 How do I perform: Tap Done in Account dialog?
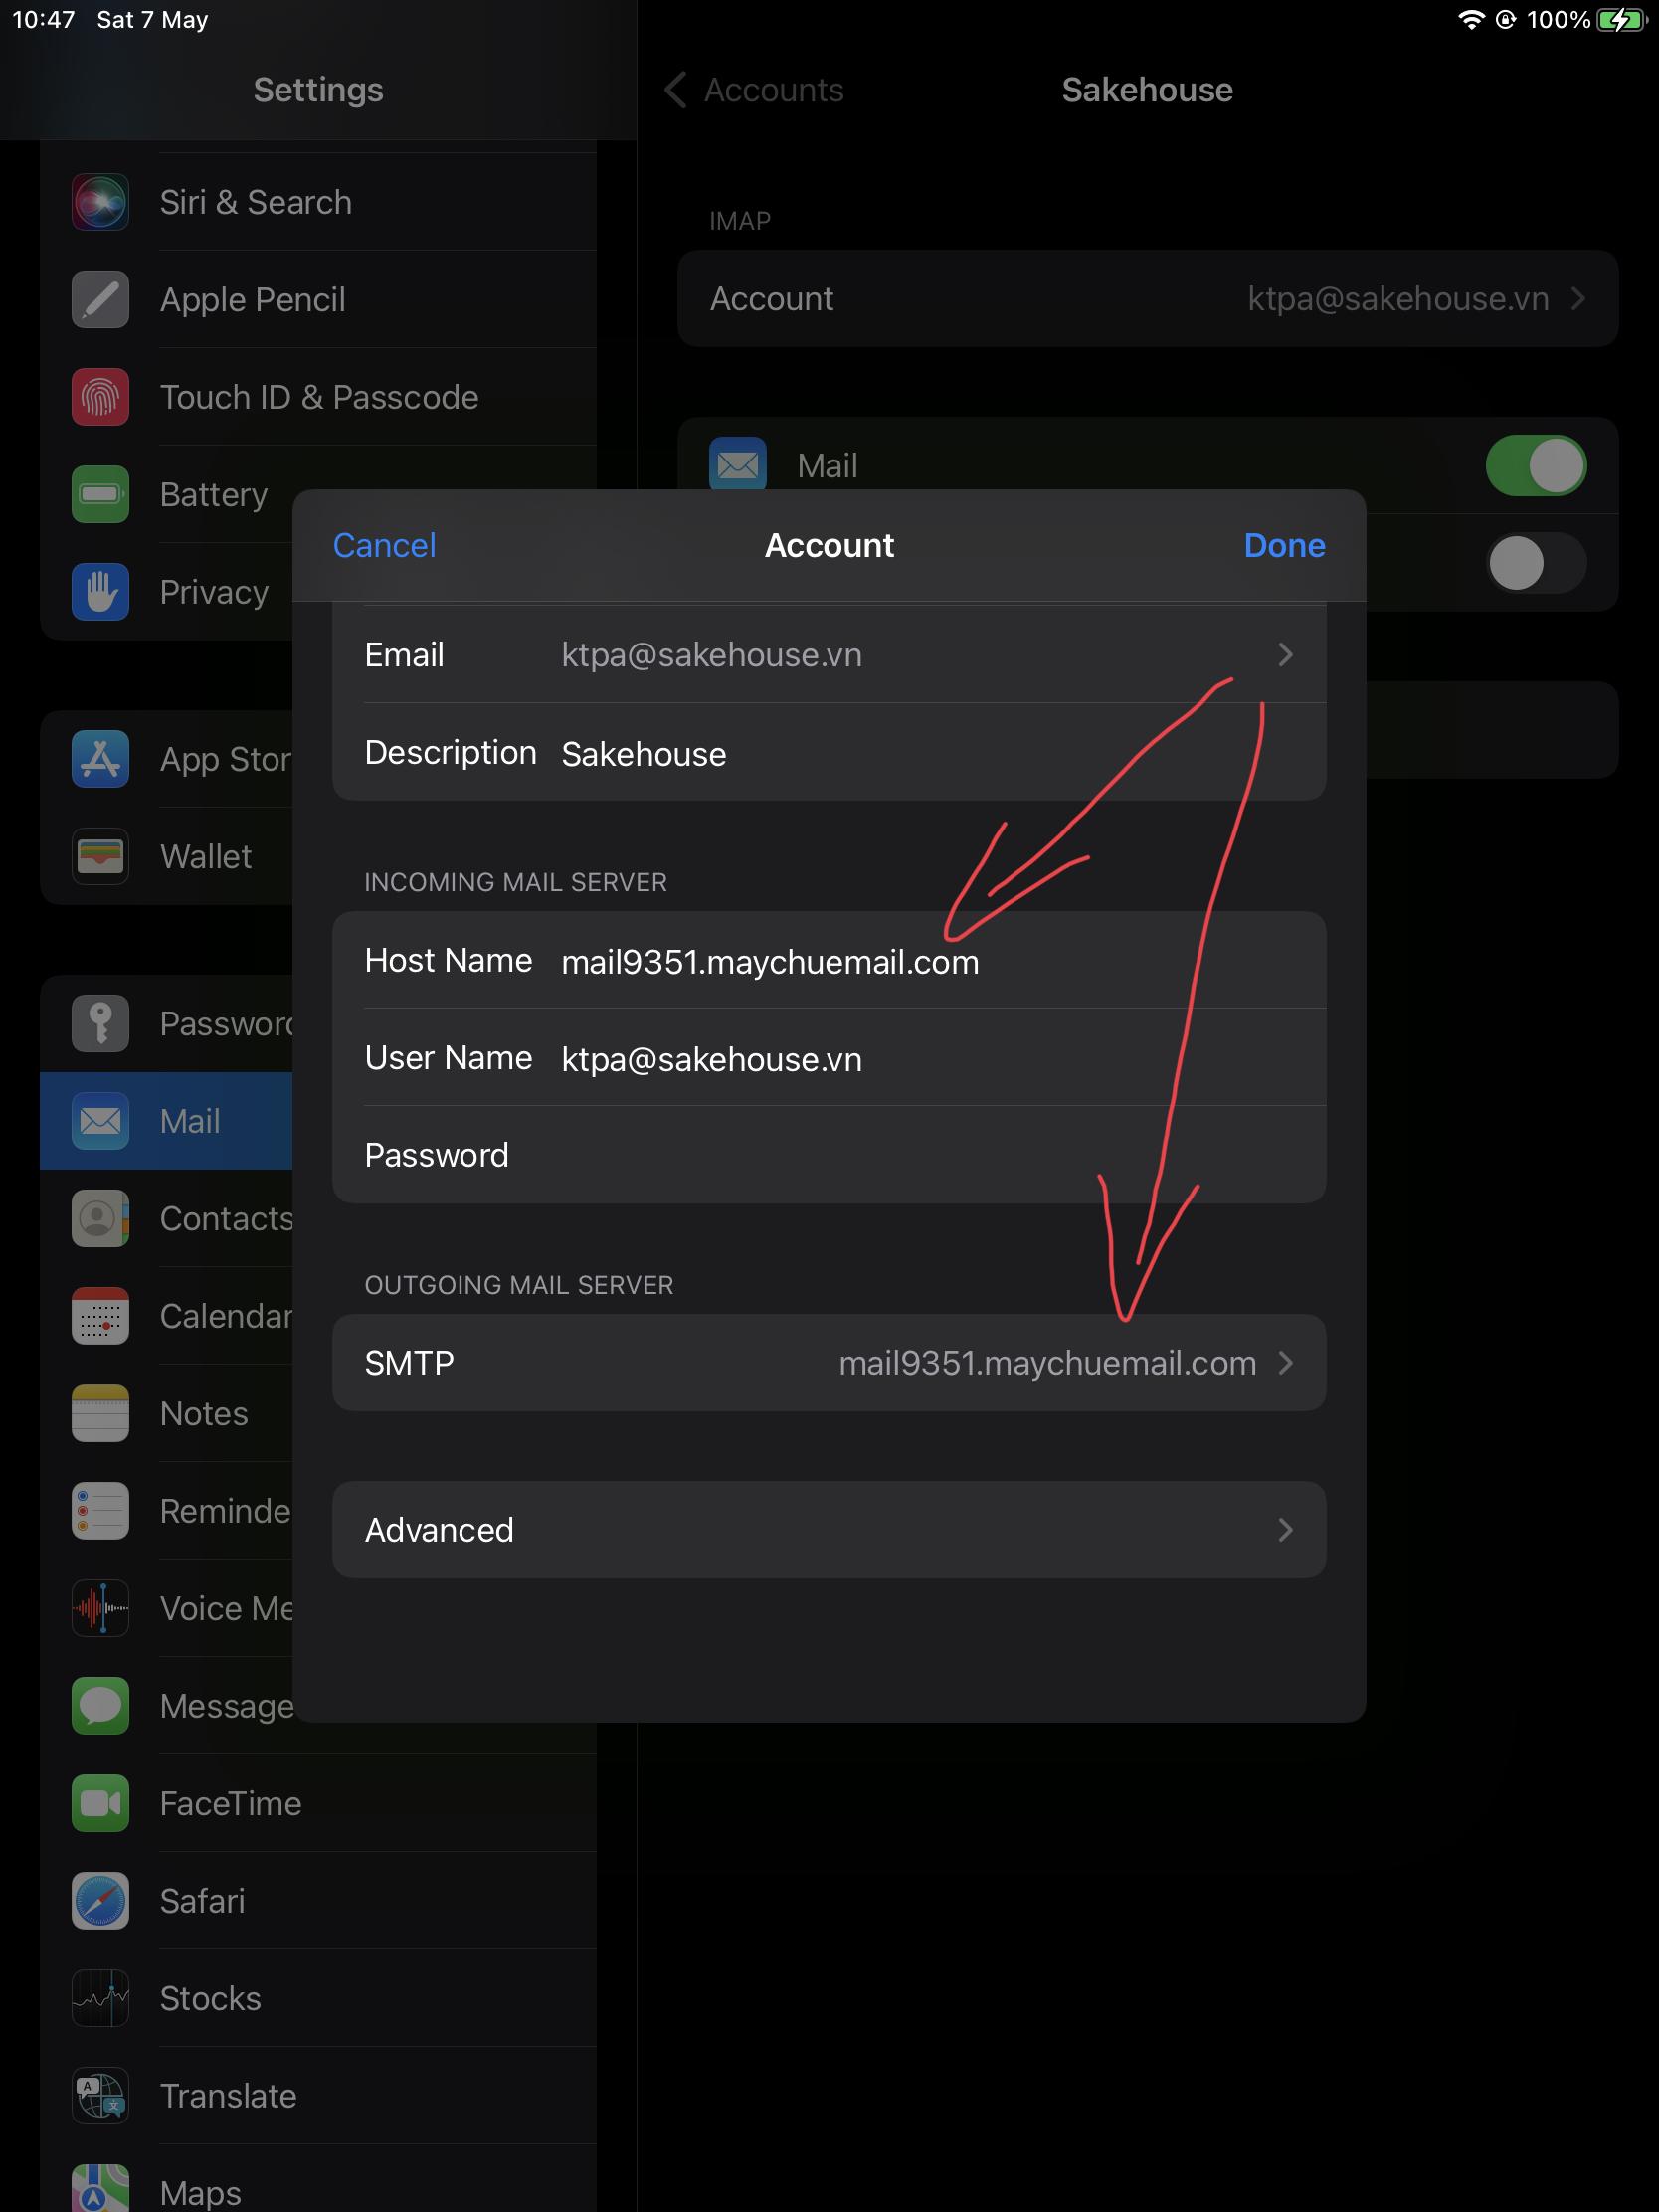pos(1284,545)
